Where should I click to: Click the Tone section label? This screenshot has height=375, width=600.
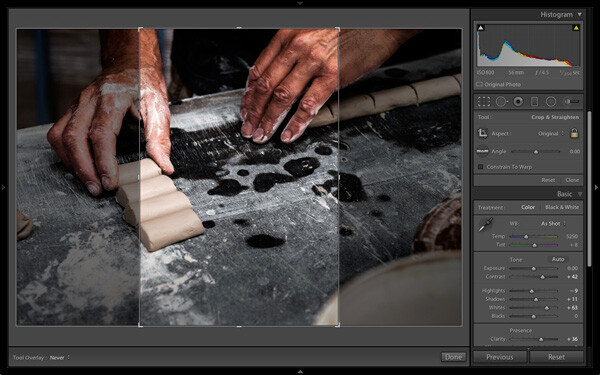click(x=515, y=259)
